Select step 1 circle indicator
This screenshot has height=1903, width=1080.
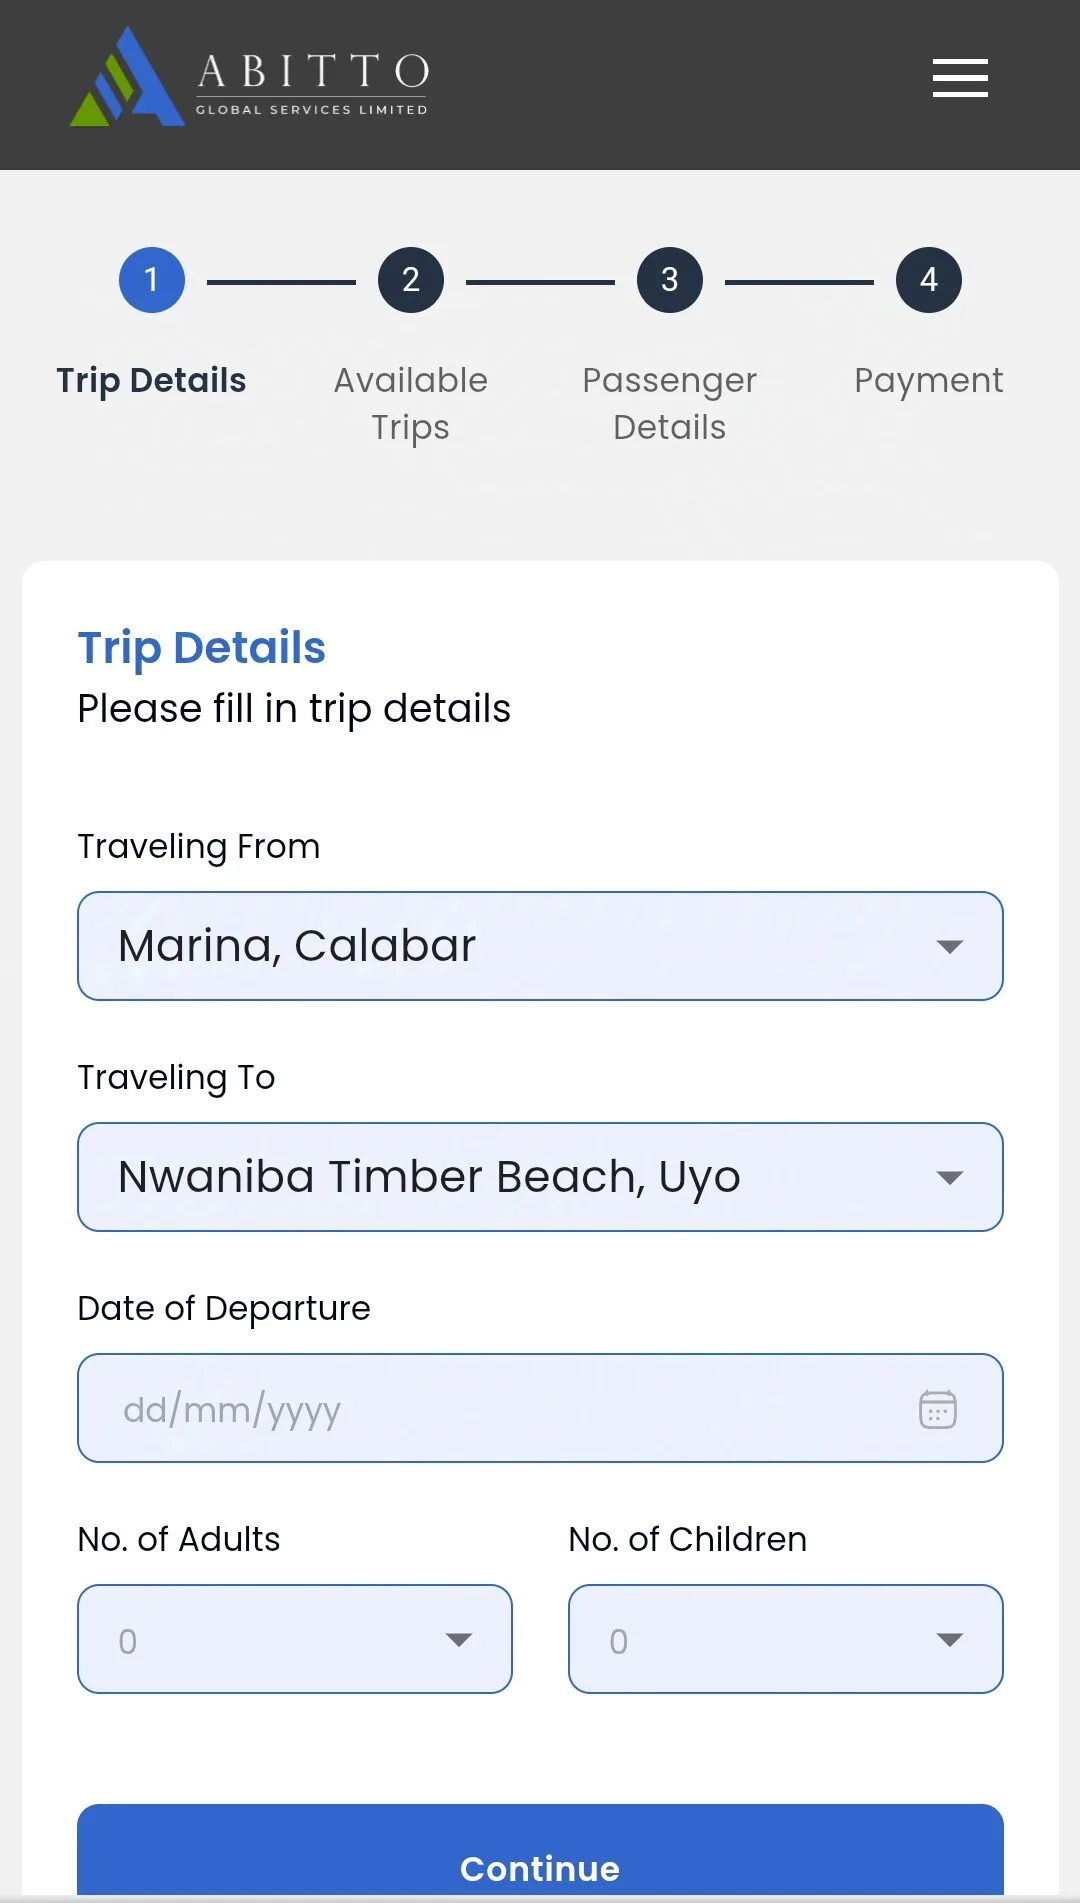[x=152, y=280]
